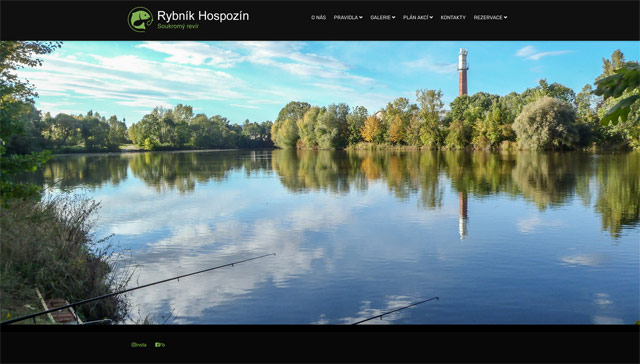This screenshot has width=640, height=364.
Task: Expand the PRAVIDLA dropdown menu
Action: pos(348,18)
